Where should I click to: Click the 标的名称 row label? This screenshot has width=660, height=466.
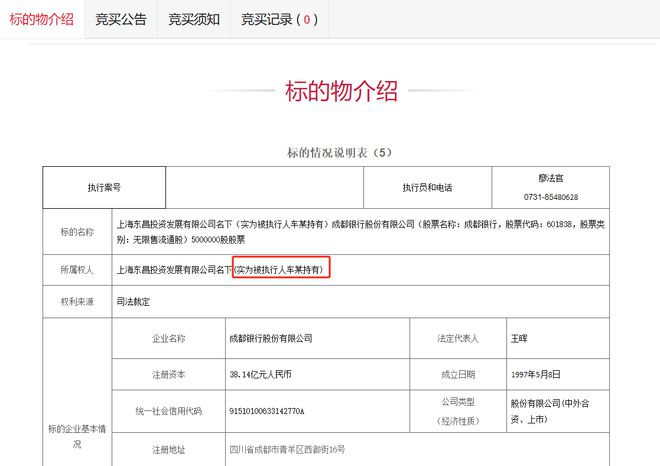coord(77,232)
